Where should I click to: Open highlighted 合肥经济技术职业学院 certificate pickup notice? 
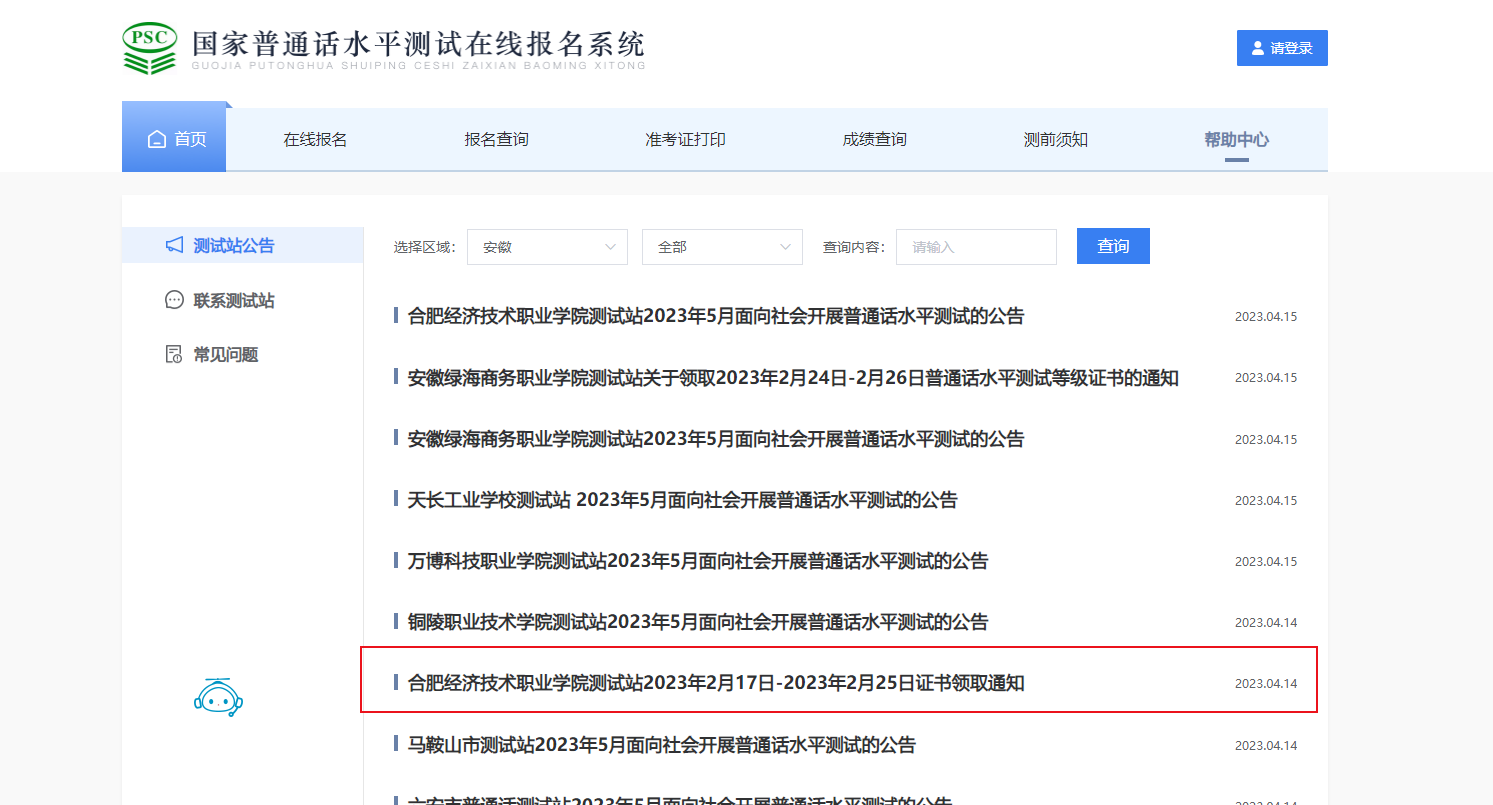pos(716,684)
